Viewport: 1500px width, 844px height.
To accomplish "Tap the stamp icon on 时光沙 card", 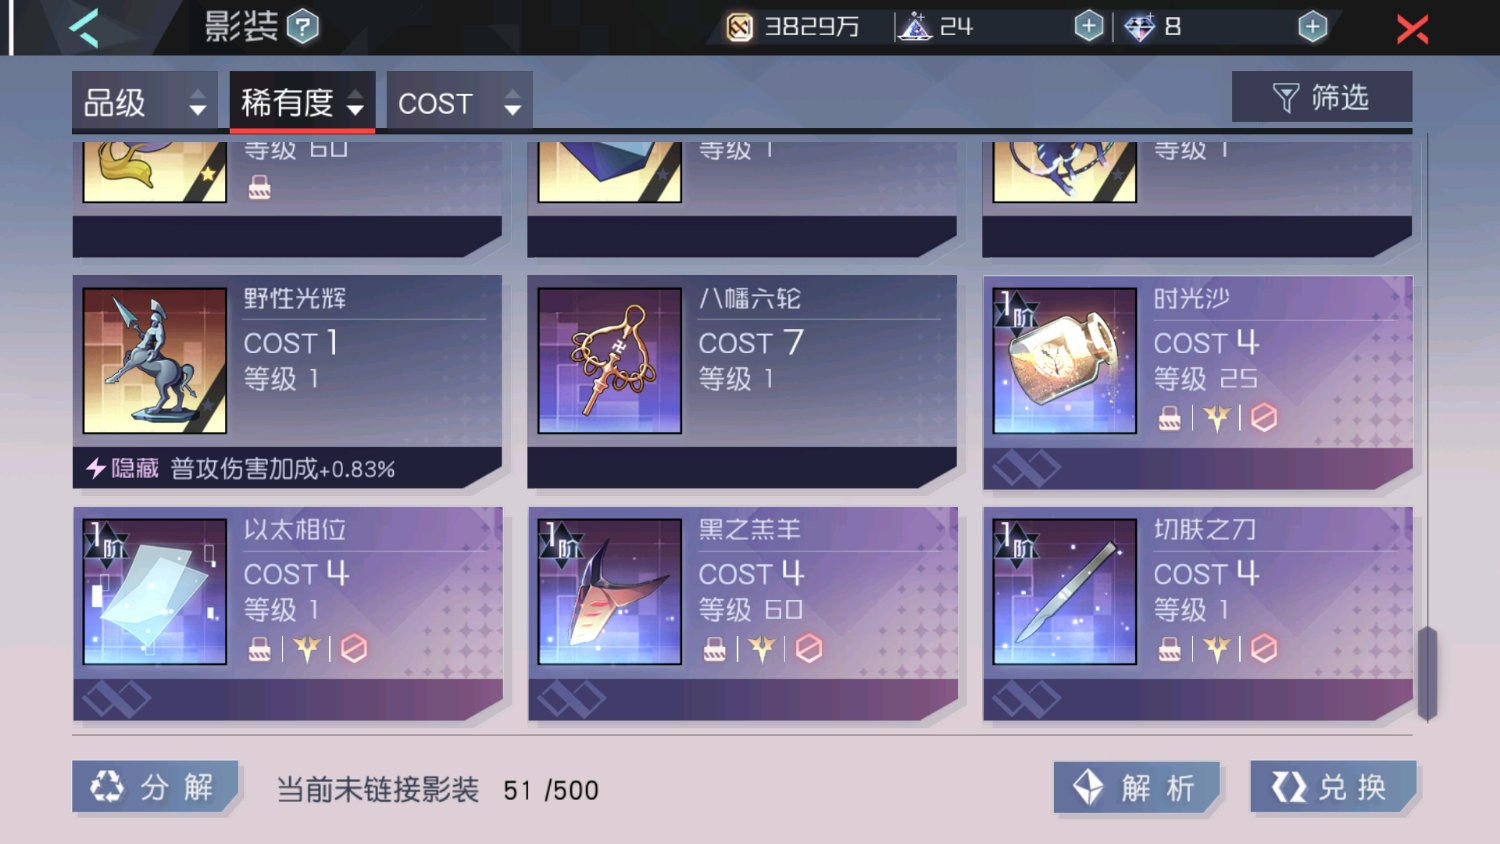I will tap(1169, 418).
